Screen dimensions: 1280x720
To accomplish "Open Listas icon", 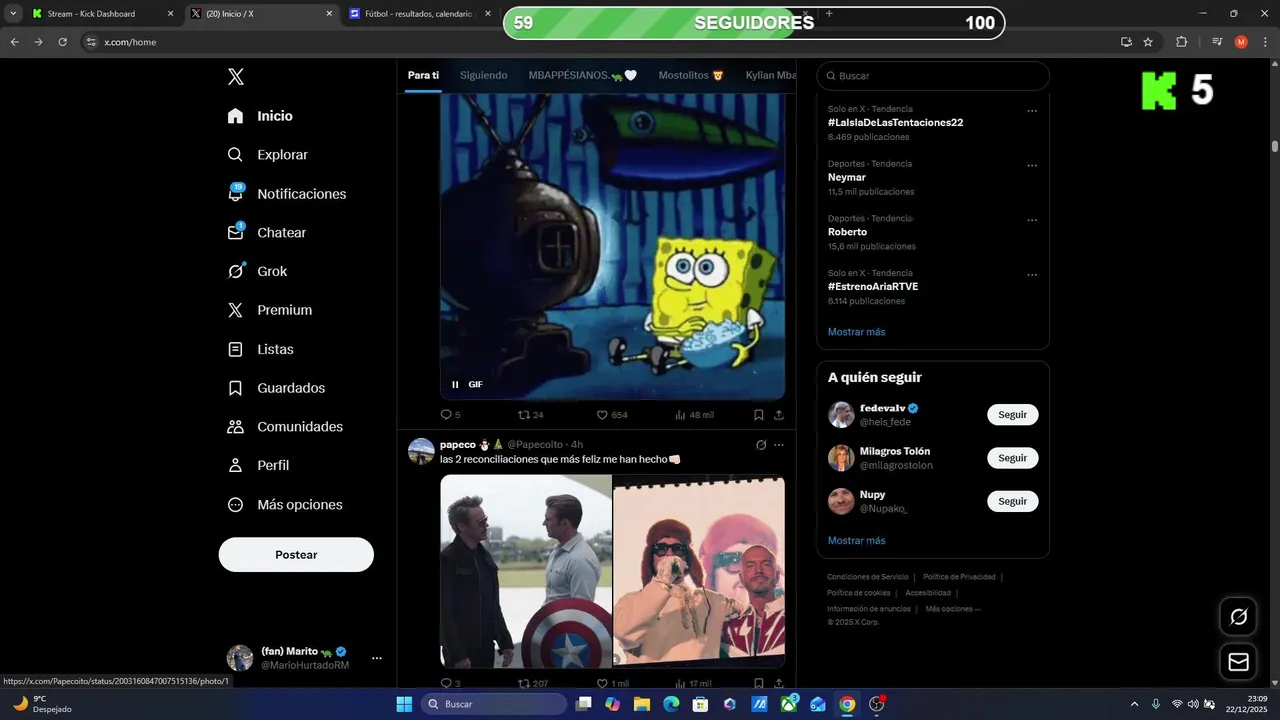I will [x=235, y=349].
